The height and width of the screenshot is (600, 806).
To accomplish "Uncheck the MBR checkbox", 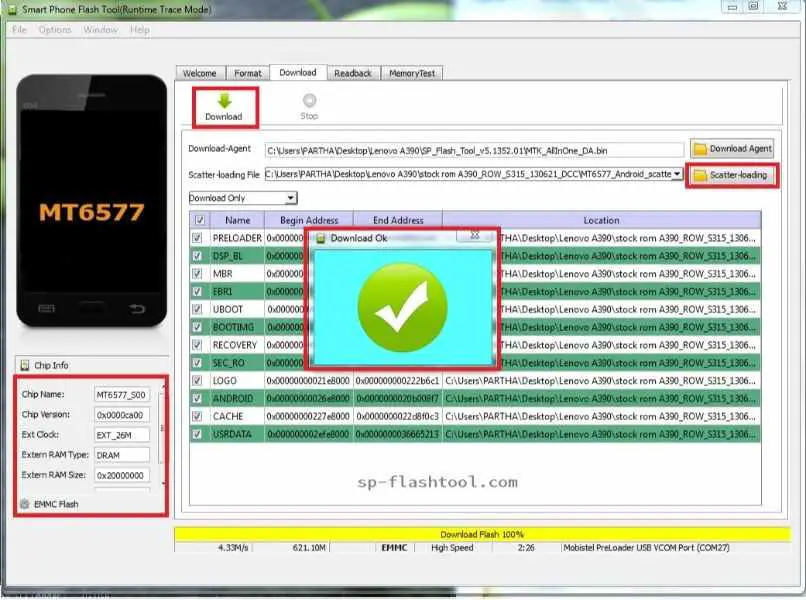I will pyautogui.click(x=197, y=274).
